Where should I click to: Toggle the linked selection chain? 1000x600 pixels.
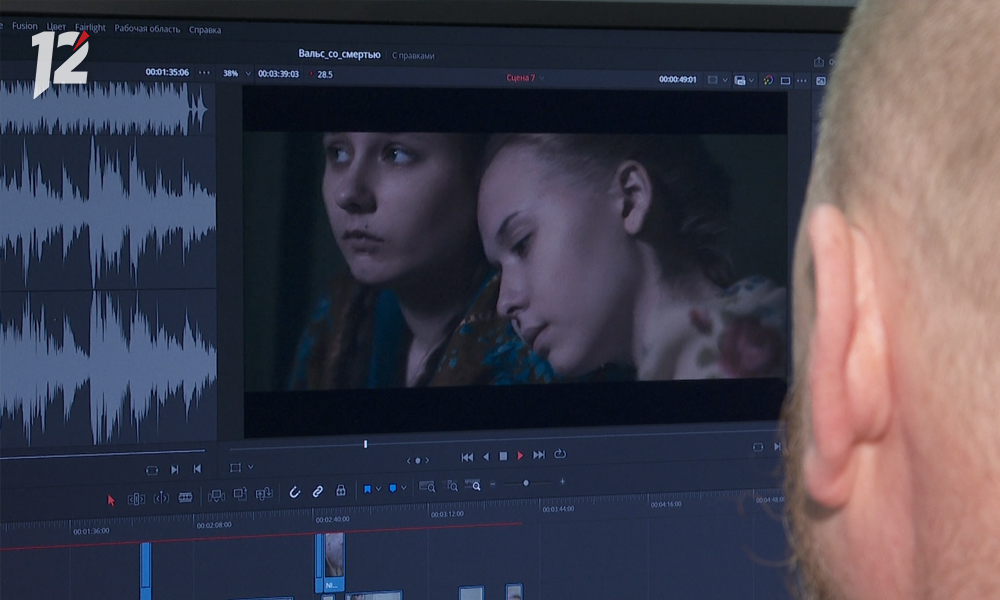point(317,492)
